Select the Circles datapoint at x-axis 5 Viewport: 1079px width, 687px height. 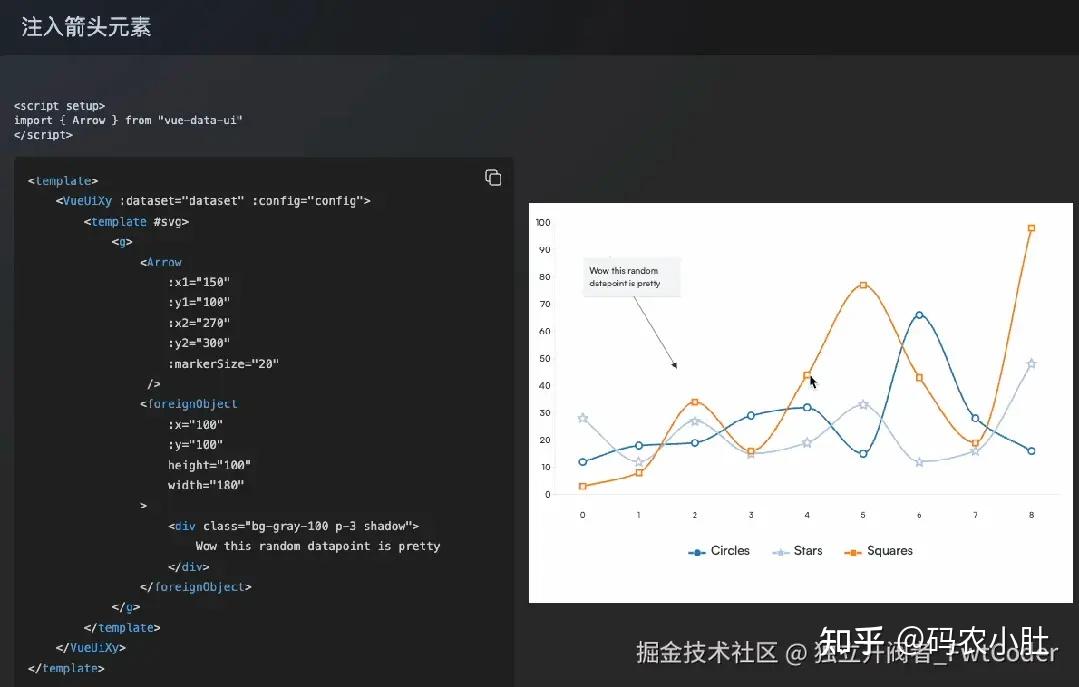click(x=863, y=454)
